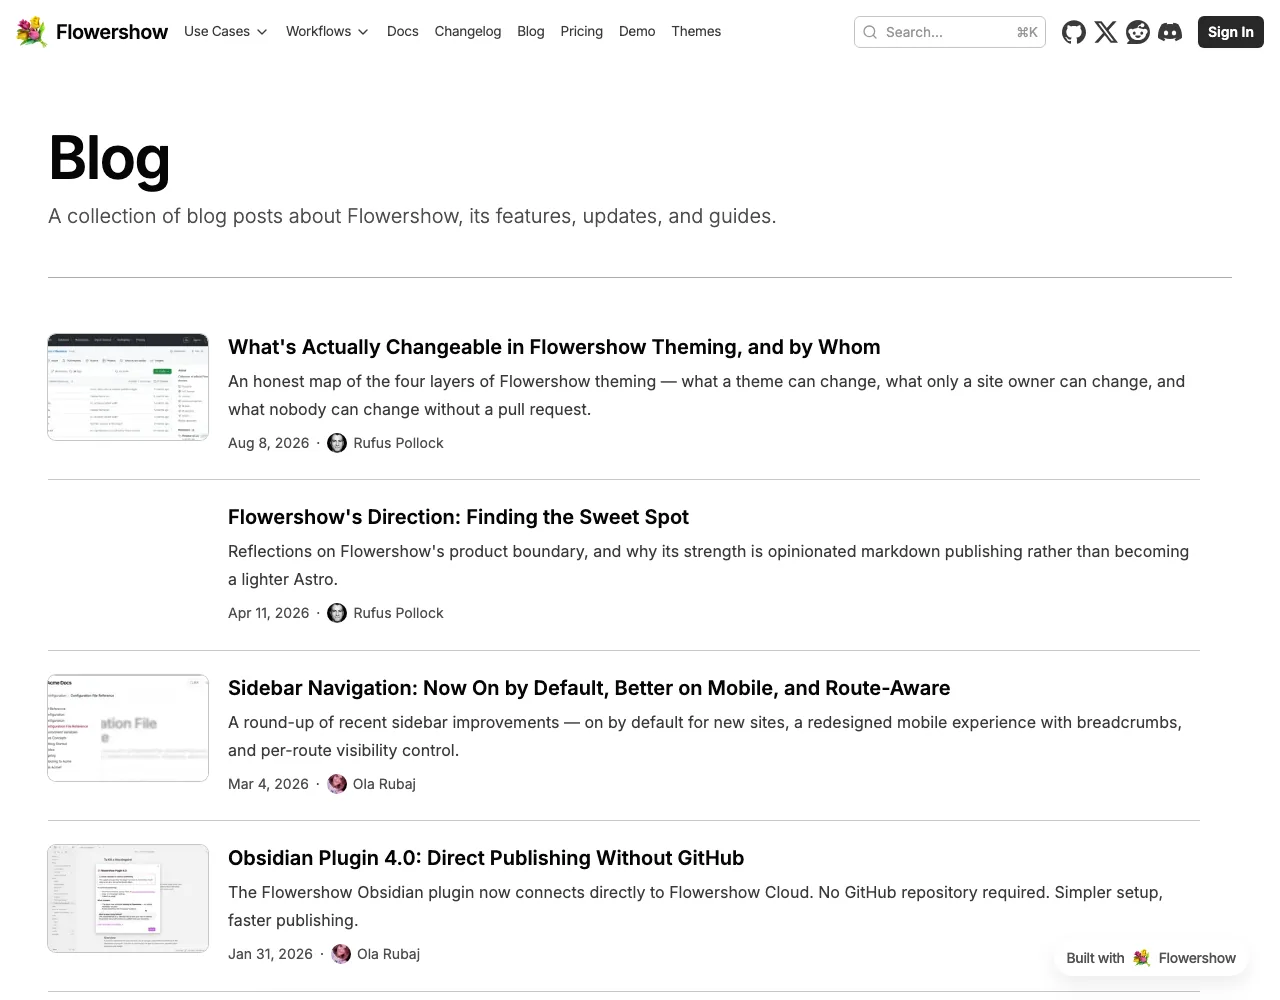This screenshot has height=1000, width=1280.
Task: Click the Mar 4, 2026 date
Action: click(x=268, y=784)
